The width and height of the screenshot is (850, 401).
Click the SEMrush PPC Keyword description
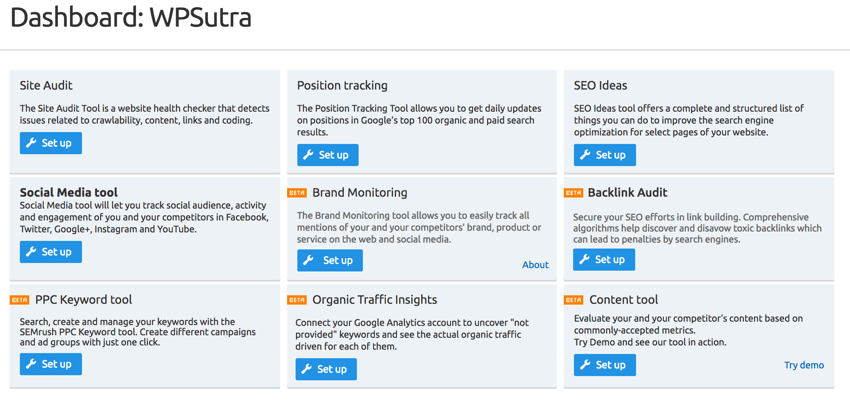[x=138, y=332]
